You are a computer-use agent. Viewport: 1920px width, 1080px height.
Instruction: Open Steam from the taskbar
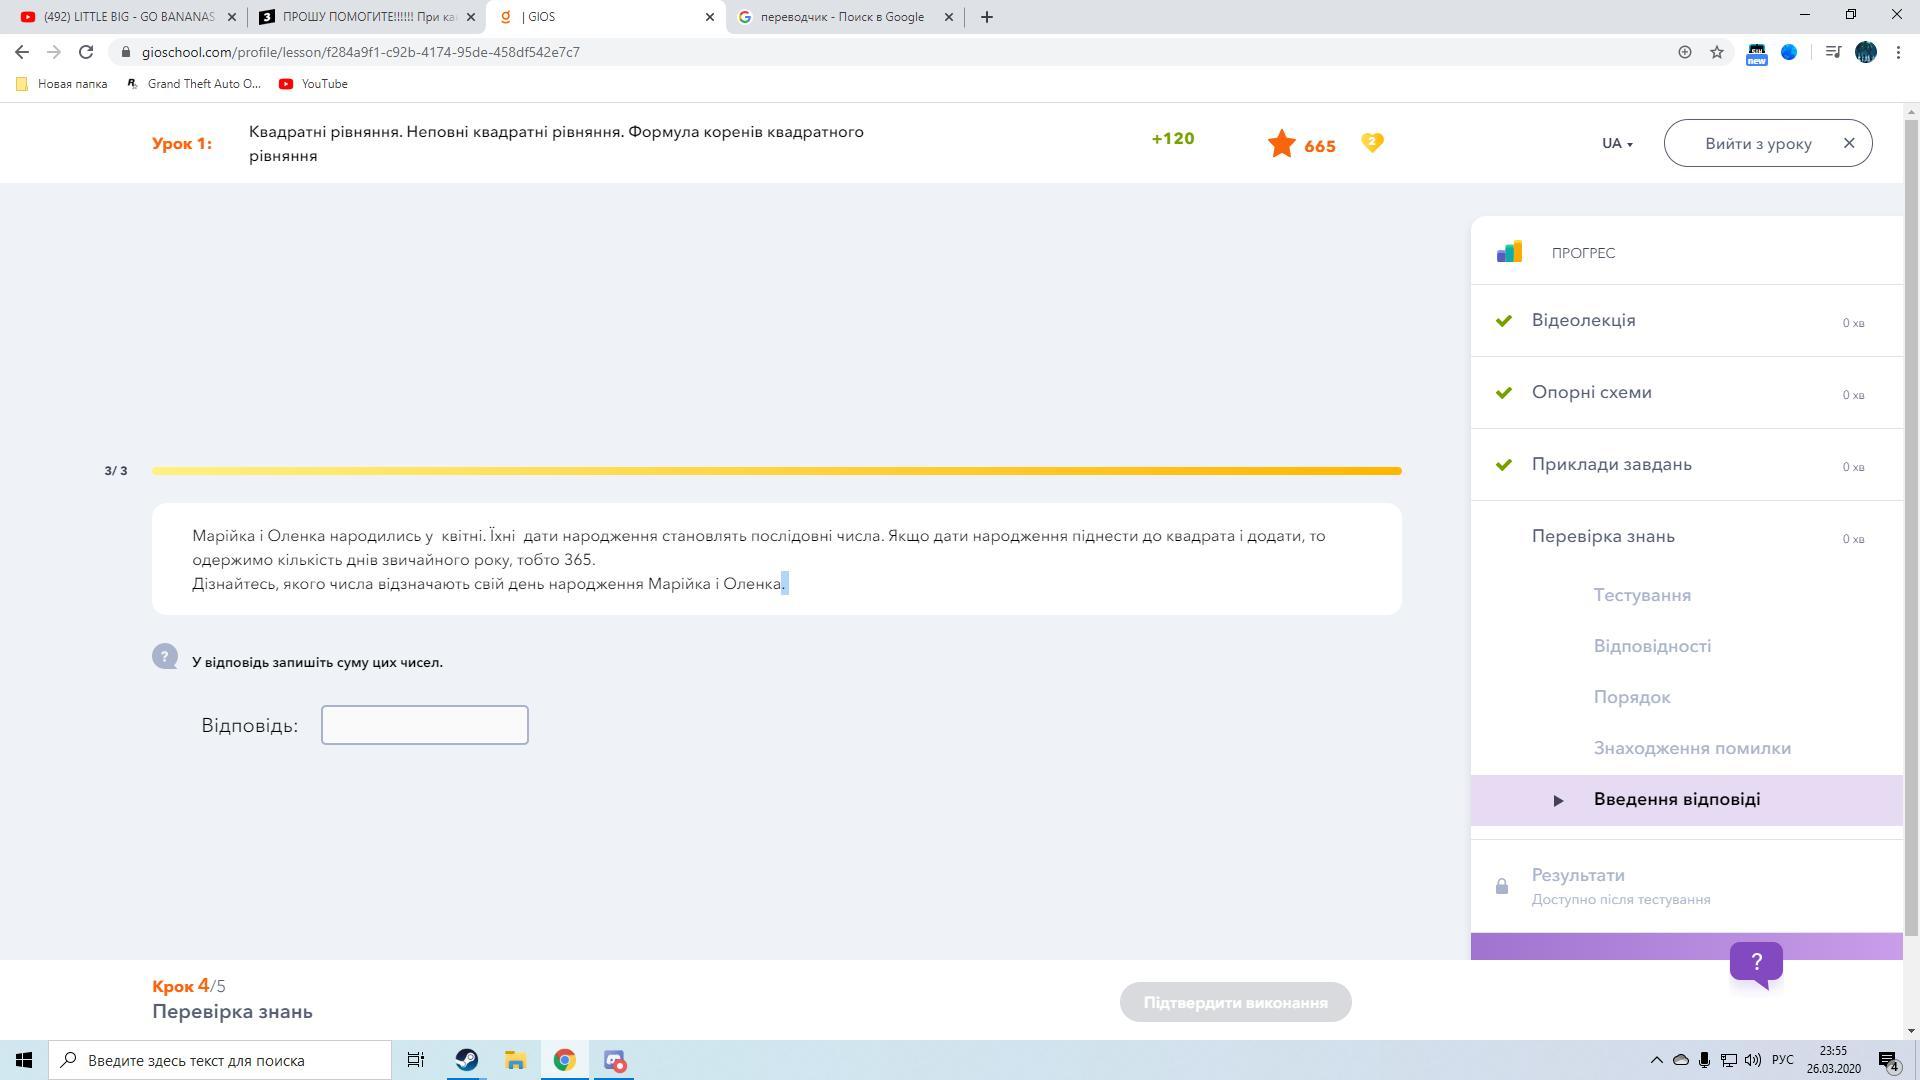coord(466,1060)
